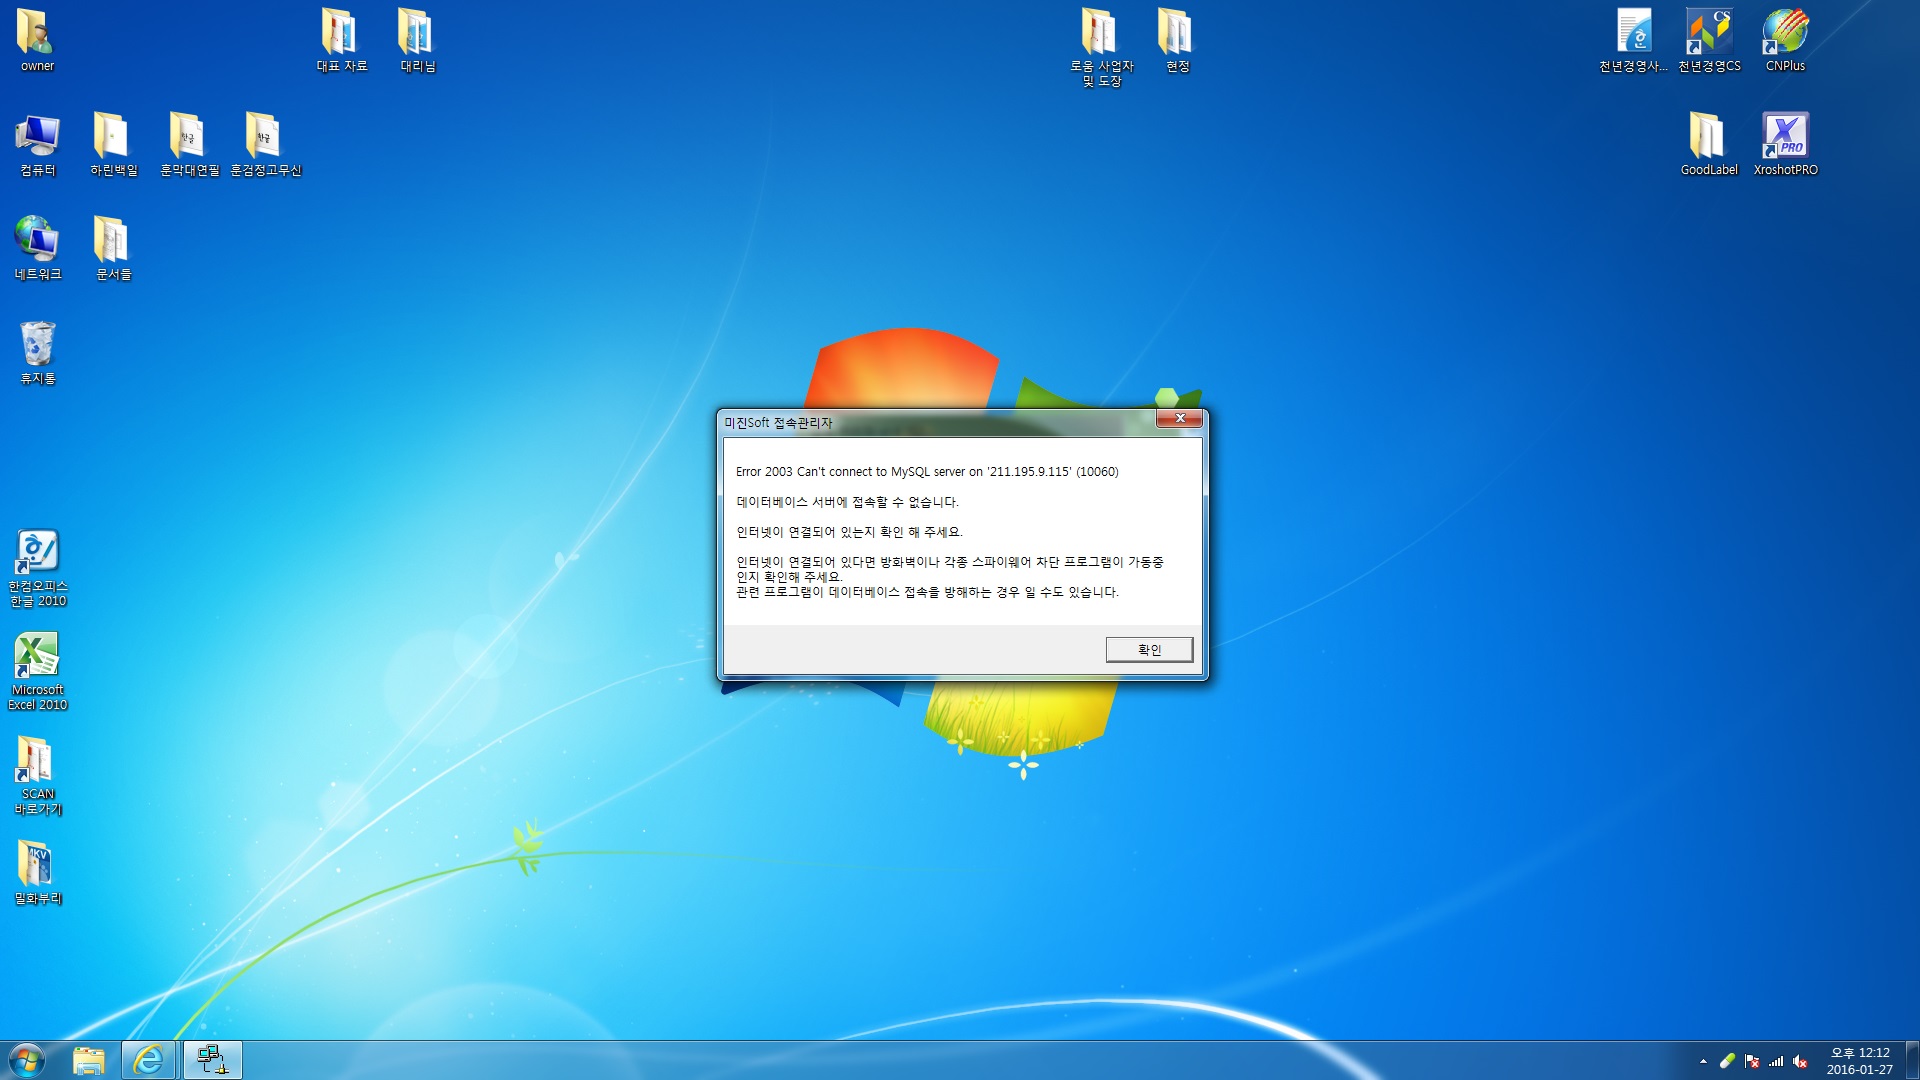Viewport: 1920px width, 1080px height.
Task: Click the taskbar clock showing 오후 12:12
Action: tap(1860, 1061)
